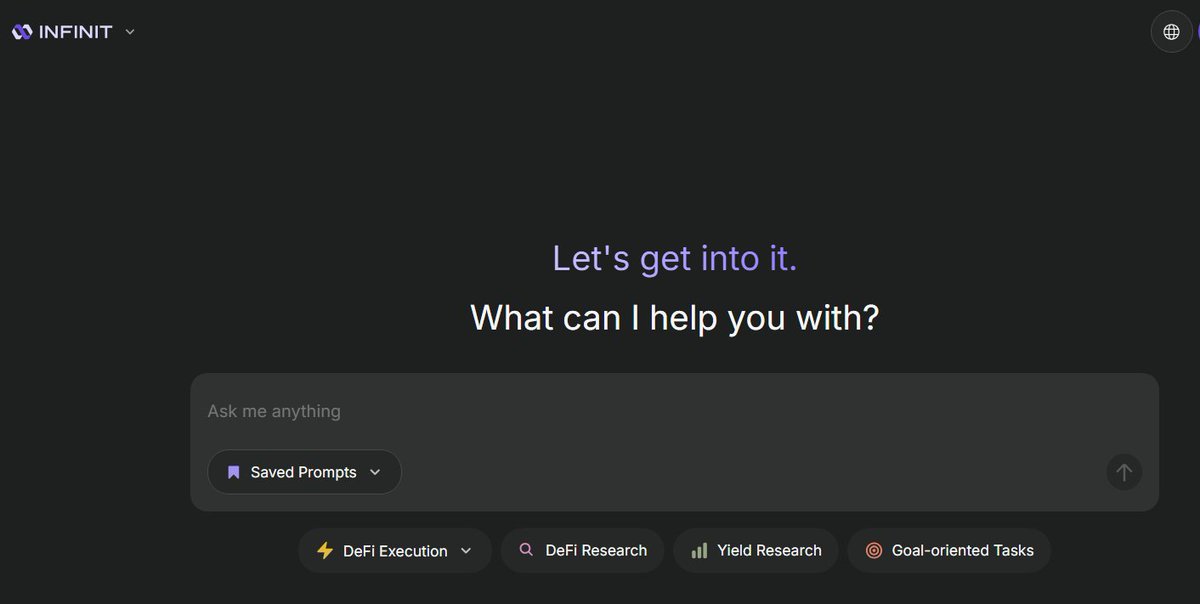Toggle the DeFi Execution mode chip
Viewport: 1200px width, 604px height.
point(394,550)
